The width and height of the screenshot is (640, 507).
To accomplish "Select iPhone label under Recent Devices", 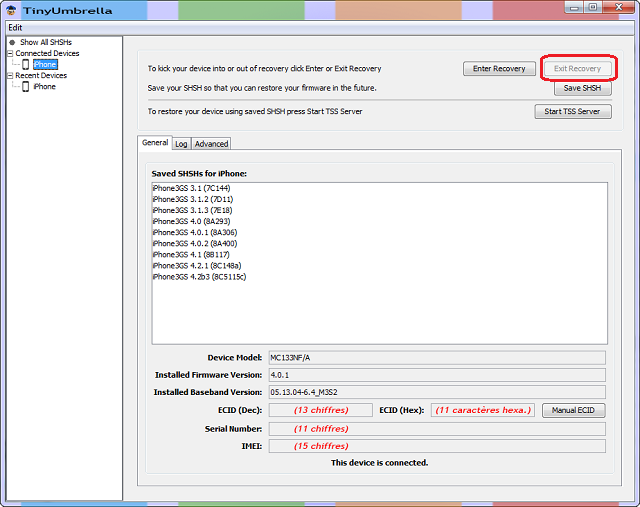I will tap(44, 87).
